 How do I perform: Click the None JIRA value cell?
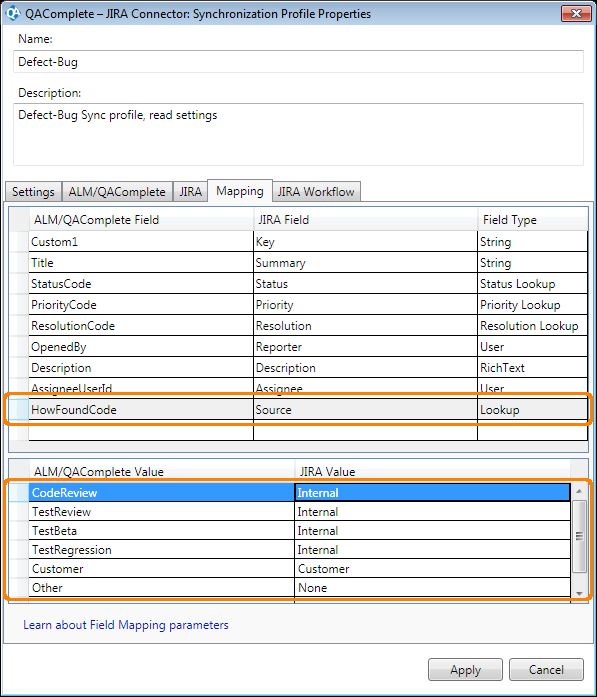click(x=433, y=588)
